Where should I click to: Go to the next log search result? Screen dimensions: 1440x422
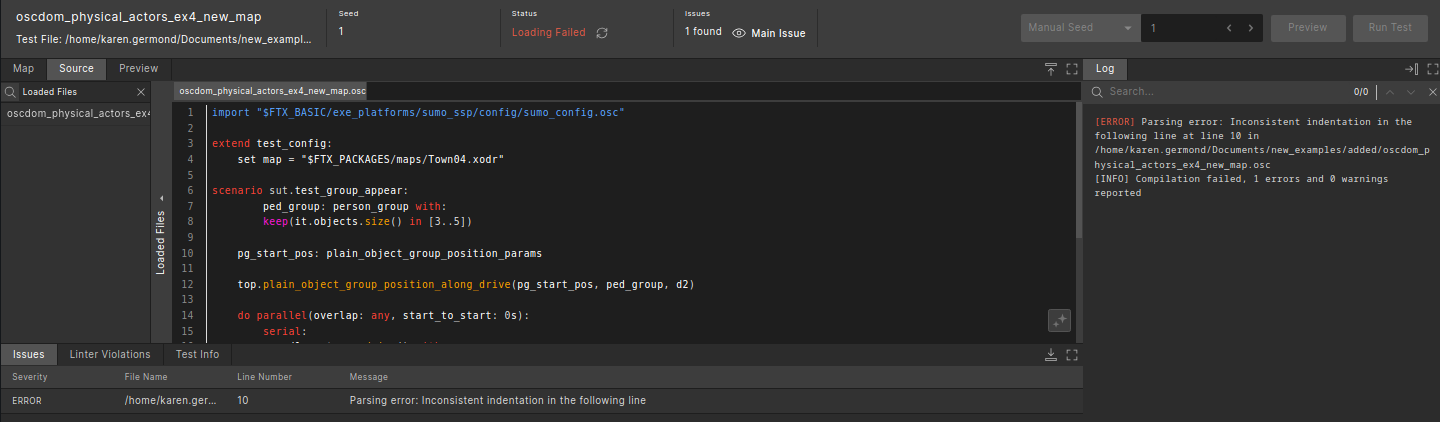[x=1410, y=92]
